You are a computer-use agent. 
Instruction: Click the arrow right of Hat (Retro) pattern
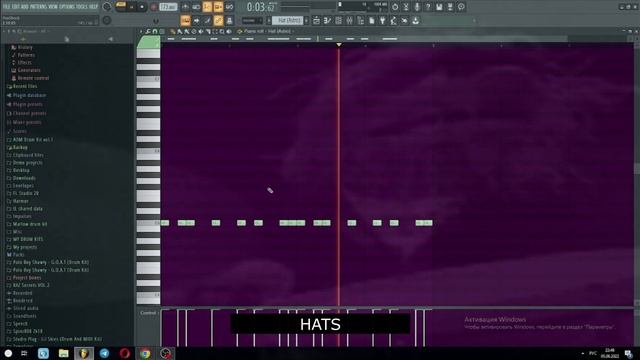(307, 20)
